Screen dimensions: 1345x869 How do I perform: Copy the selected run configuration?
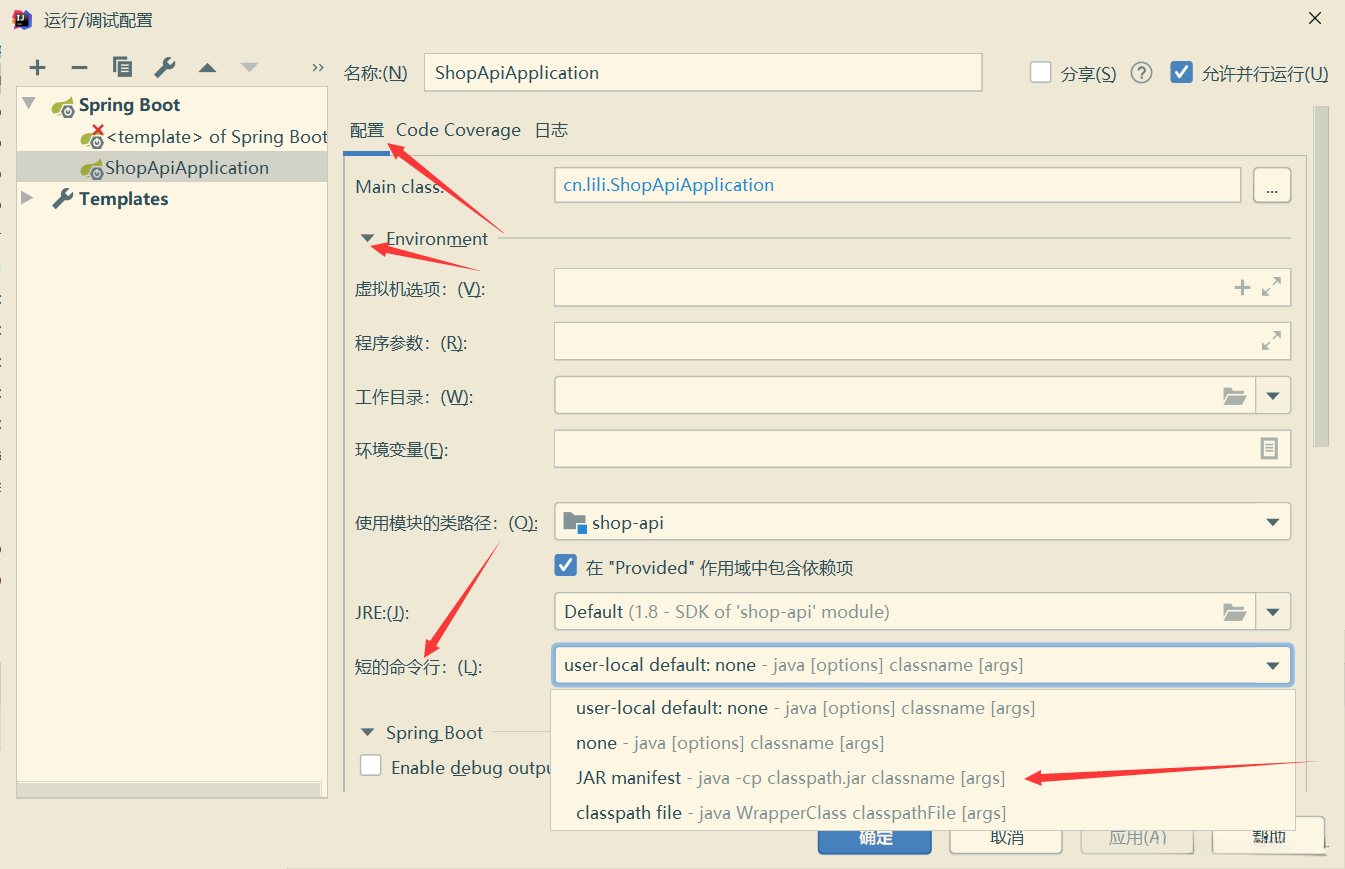[122, 68]
